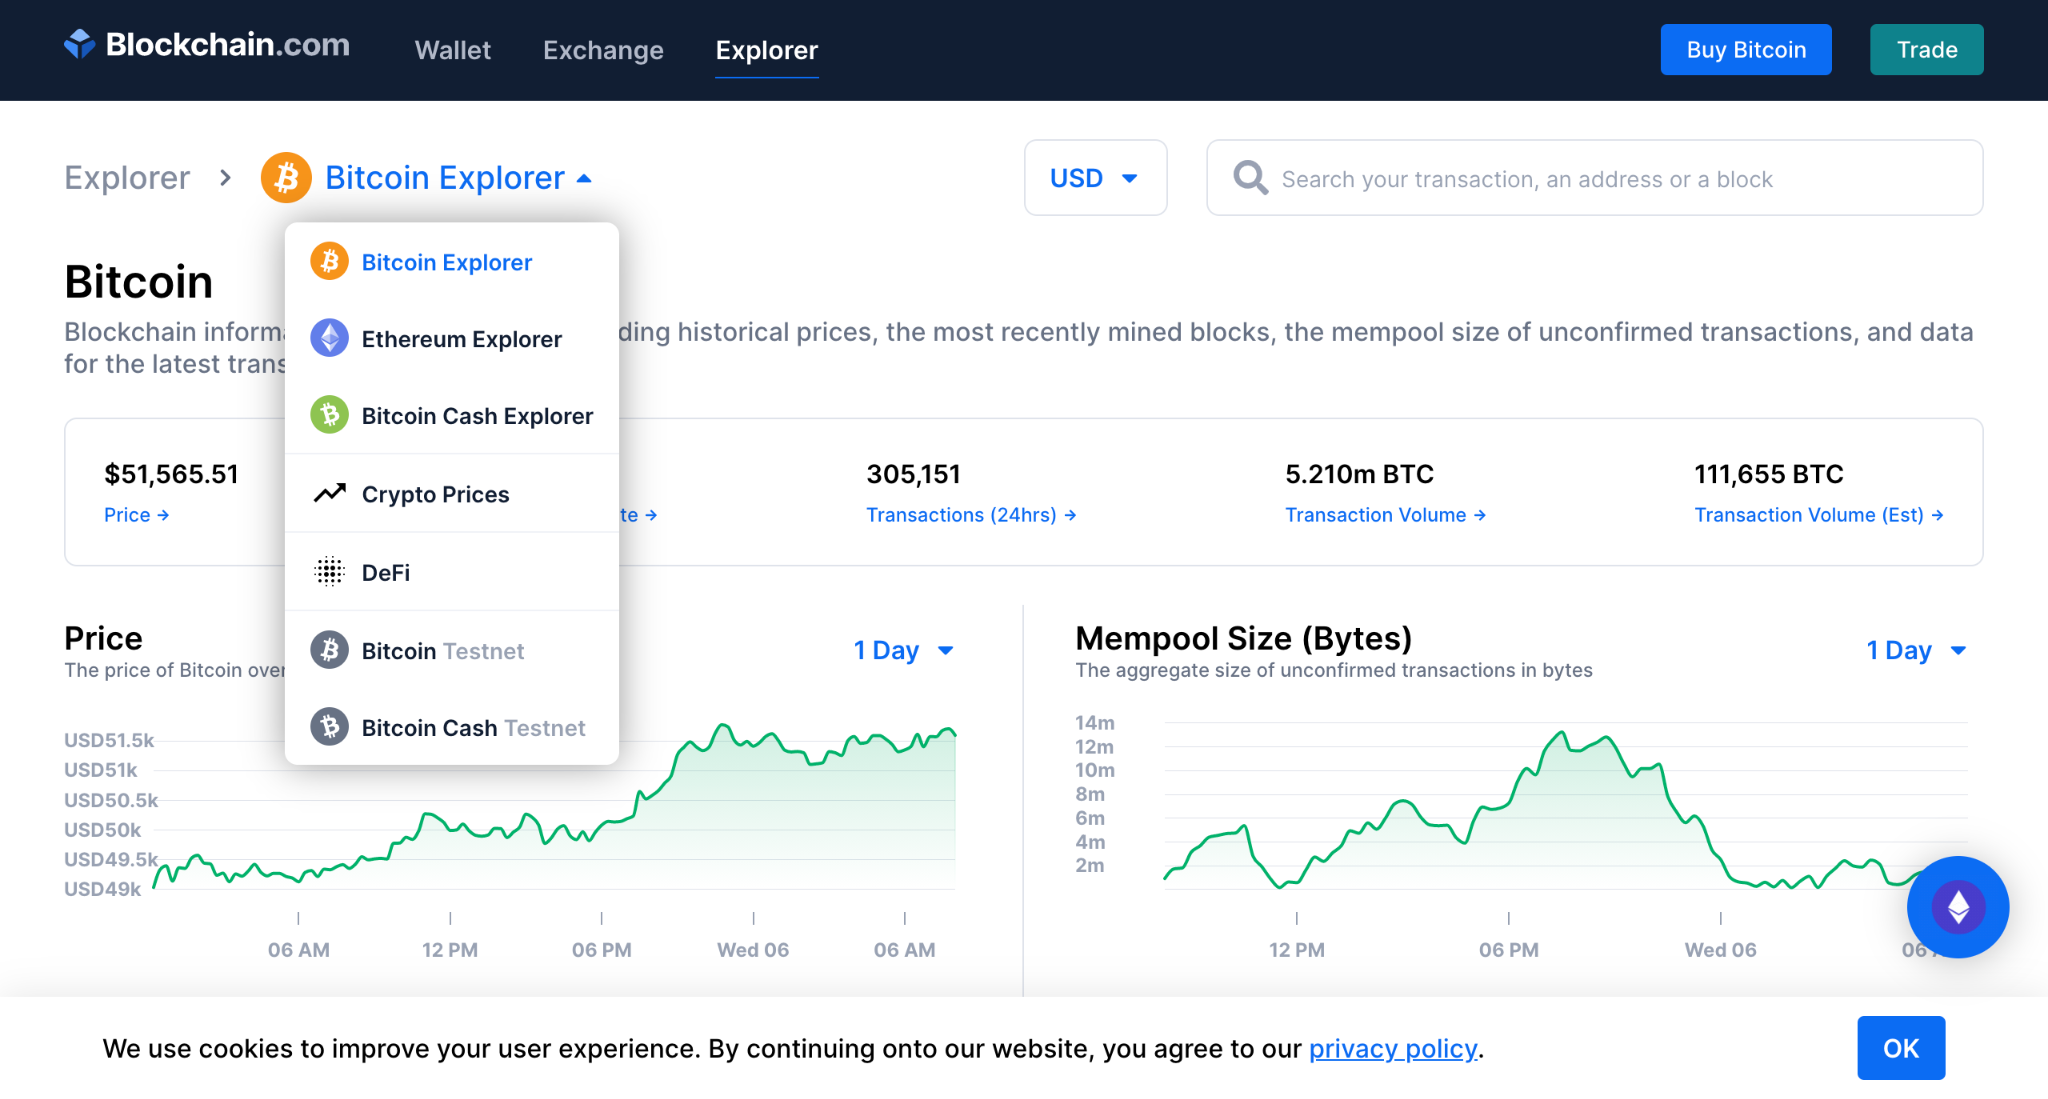Click the Crypto Prices trend arrow icon
This screenshot has height=1099, width=2048.
tap(329, 493)
